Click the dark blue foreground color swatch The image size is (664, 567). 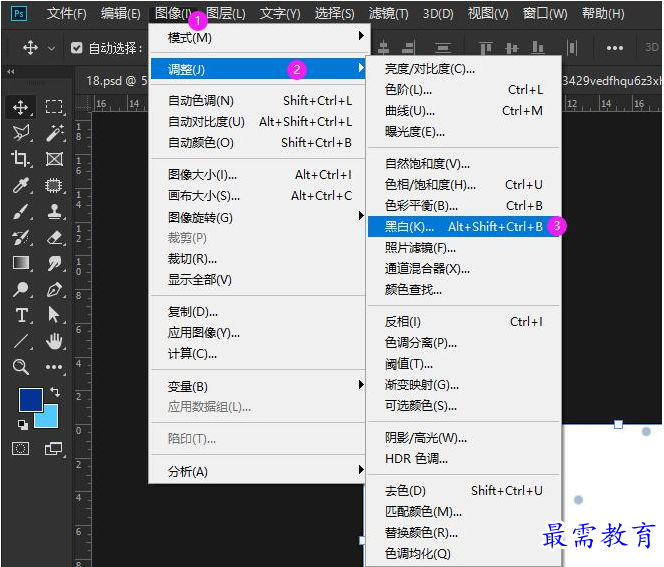point(29,398)
